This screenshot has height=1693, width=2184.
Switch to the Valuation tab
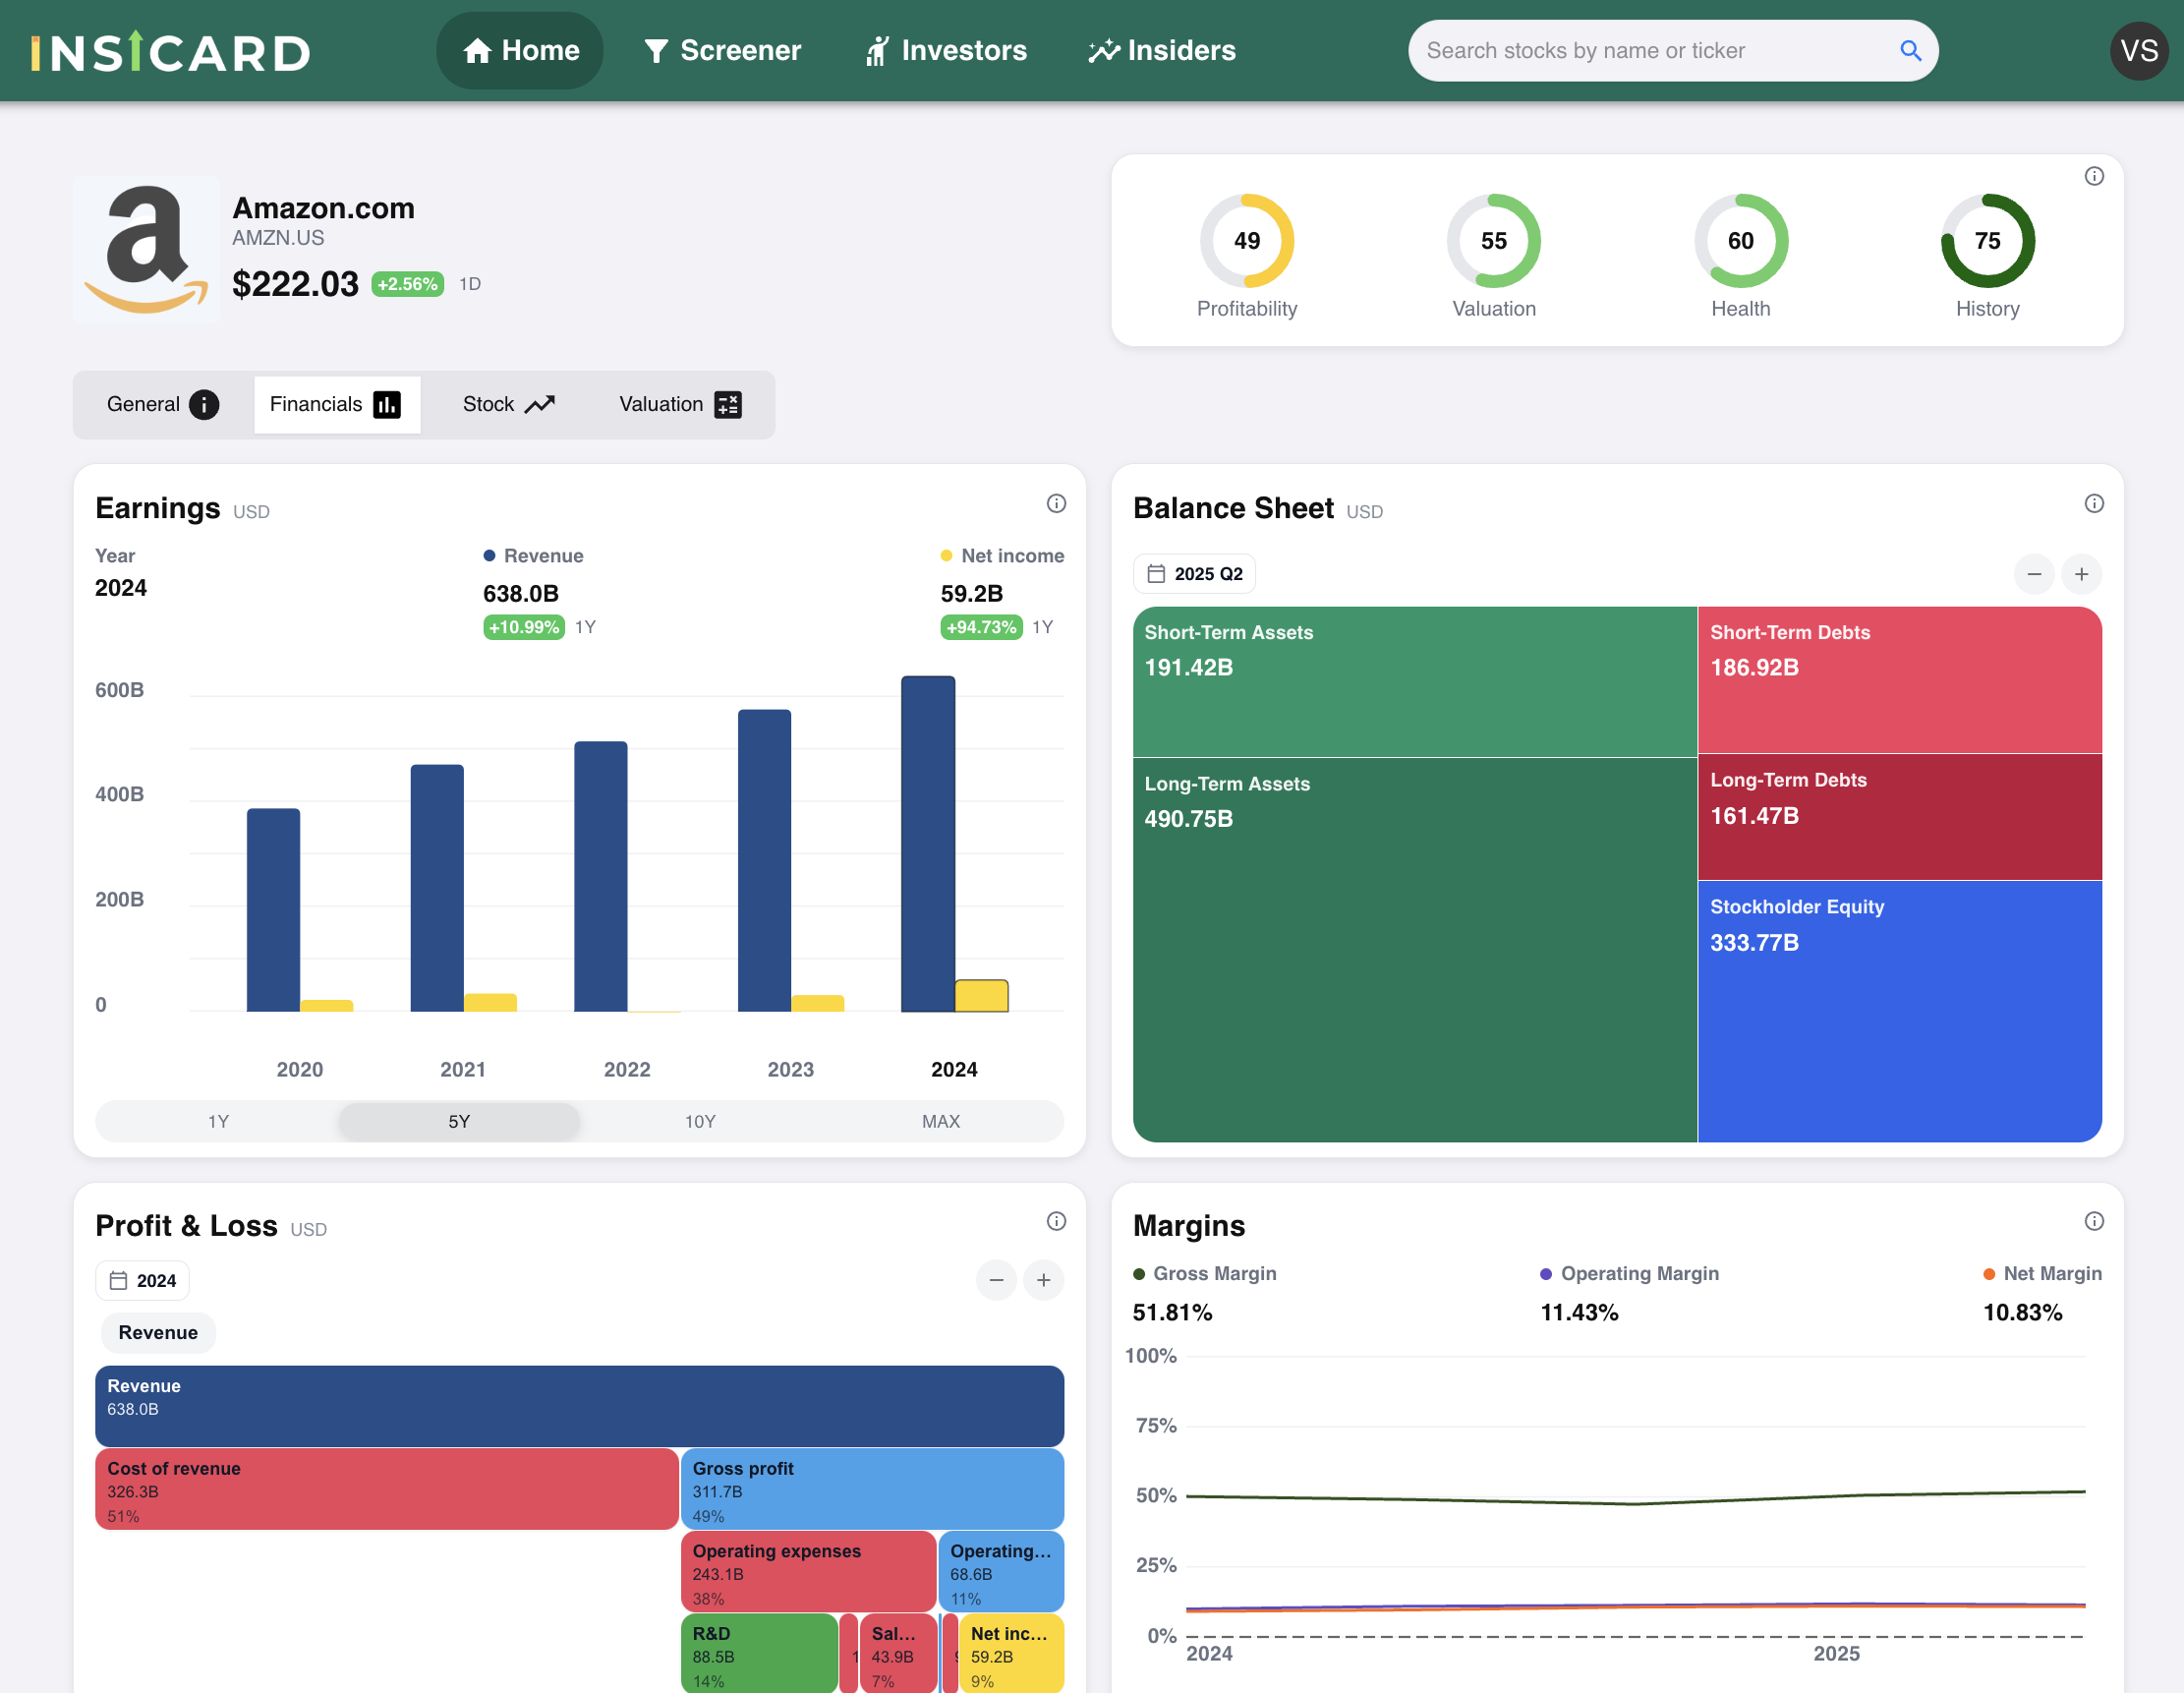(680, 405)
